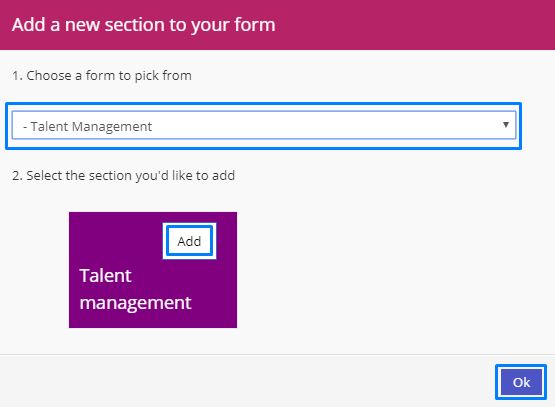Click the step 2 number label
The height and width of the screenshot is (407, 555).
(18, 176)
